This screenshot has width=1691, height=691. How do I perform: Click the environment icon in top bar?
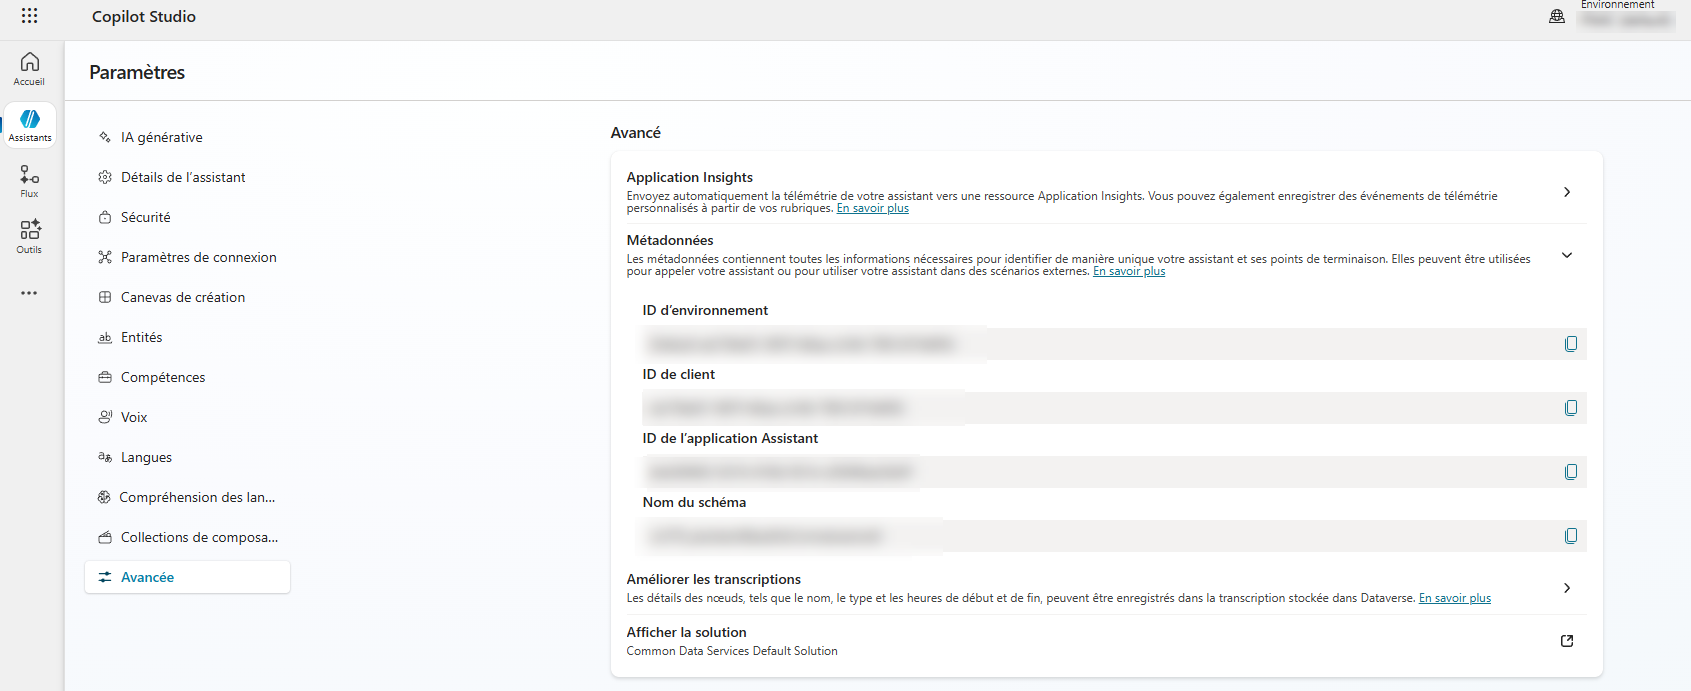coord(1557,16)
